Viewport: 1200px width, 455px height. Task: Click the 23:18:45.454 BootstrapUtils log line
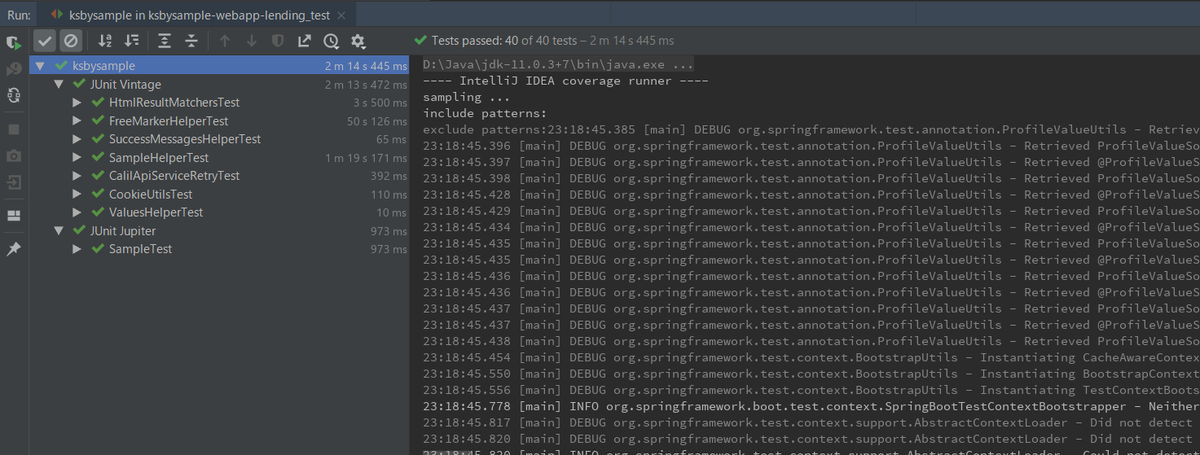tap(811, 357)
